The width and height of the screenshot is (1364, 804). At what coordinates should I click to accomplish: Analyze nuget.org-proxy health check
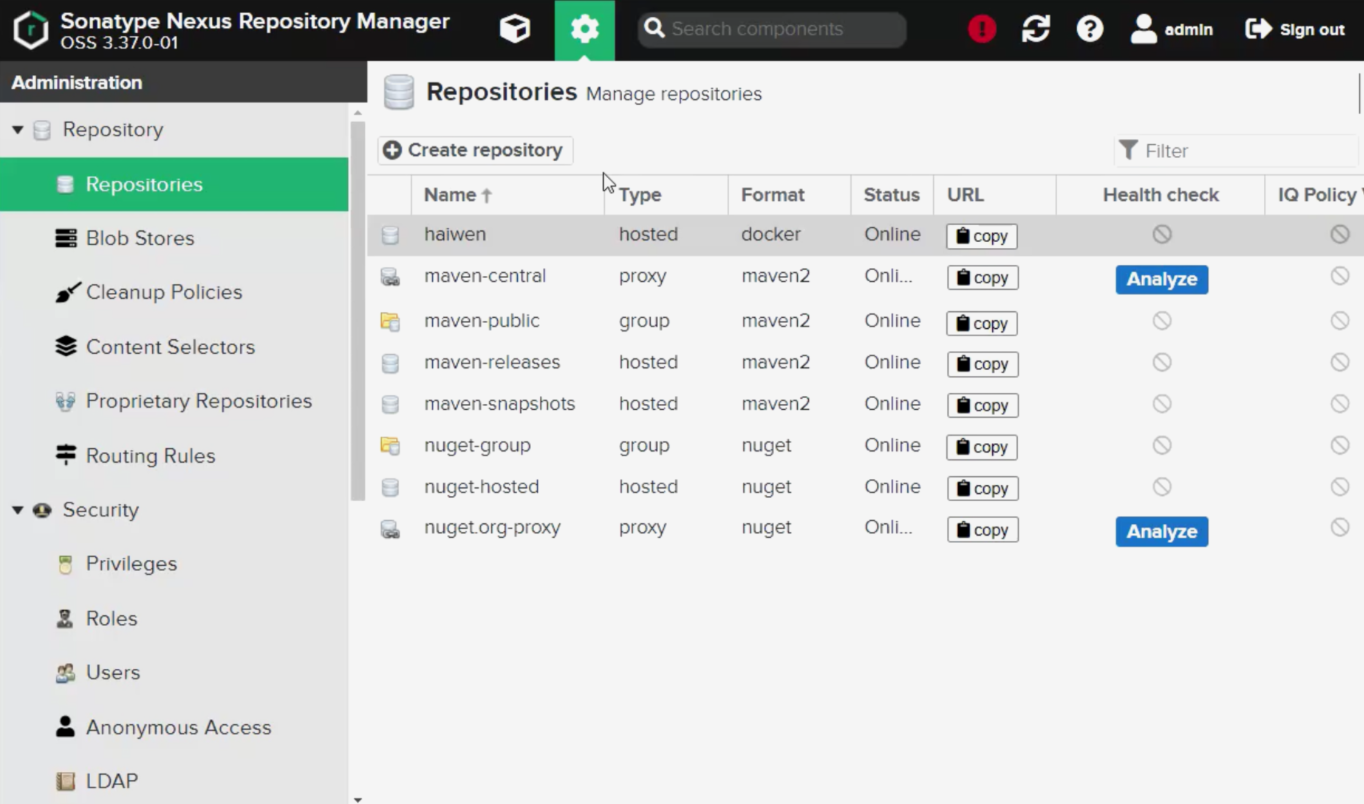(1161, 531)
